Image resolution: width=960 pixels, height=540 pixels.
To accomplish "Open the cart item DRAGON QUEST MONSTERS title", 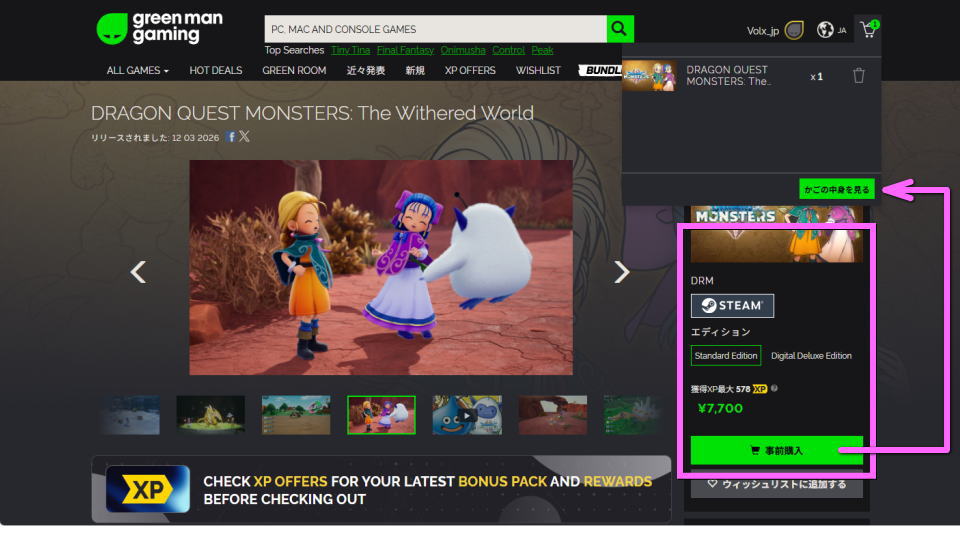I will (727, 75).
